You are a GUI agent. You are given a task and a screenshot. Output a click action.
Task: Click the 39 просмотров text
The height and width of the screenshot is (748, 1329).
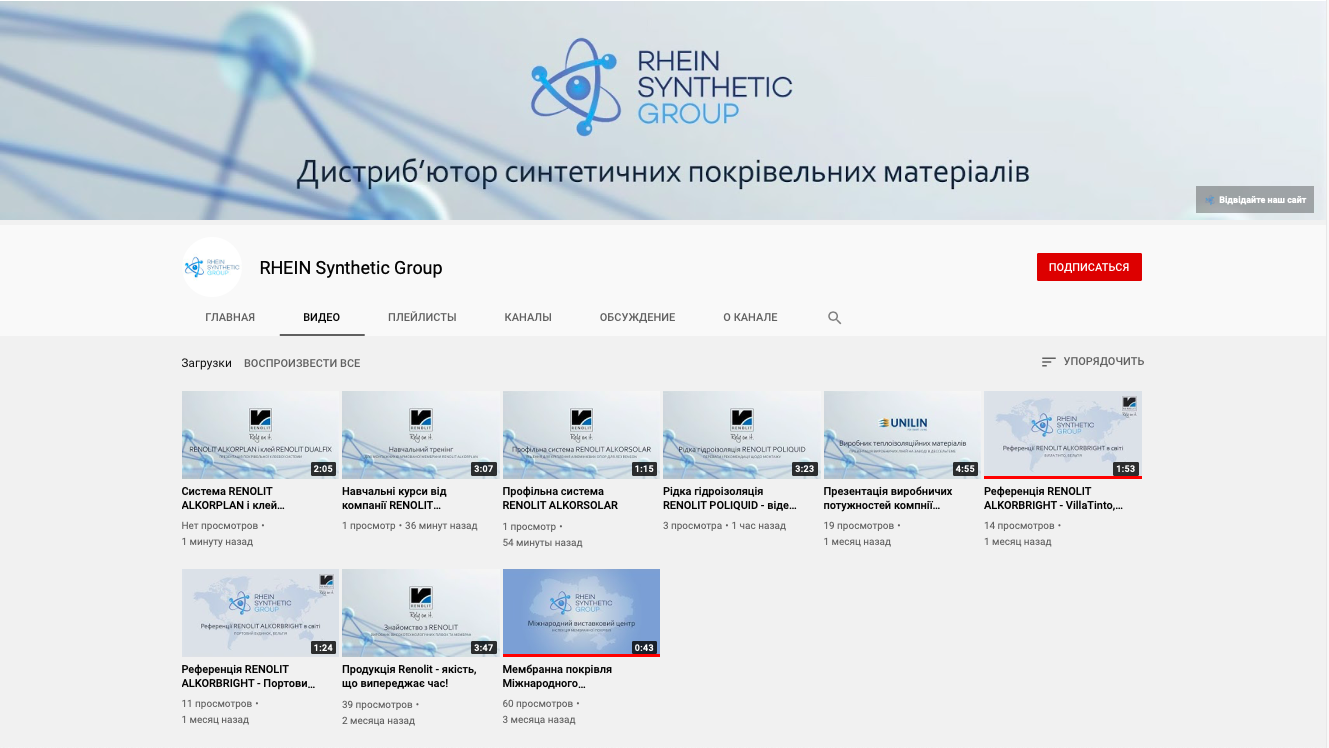(x=378, y=703)
